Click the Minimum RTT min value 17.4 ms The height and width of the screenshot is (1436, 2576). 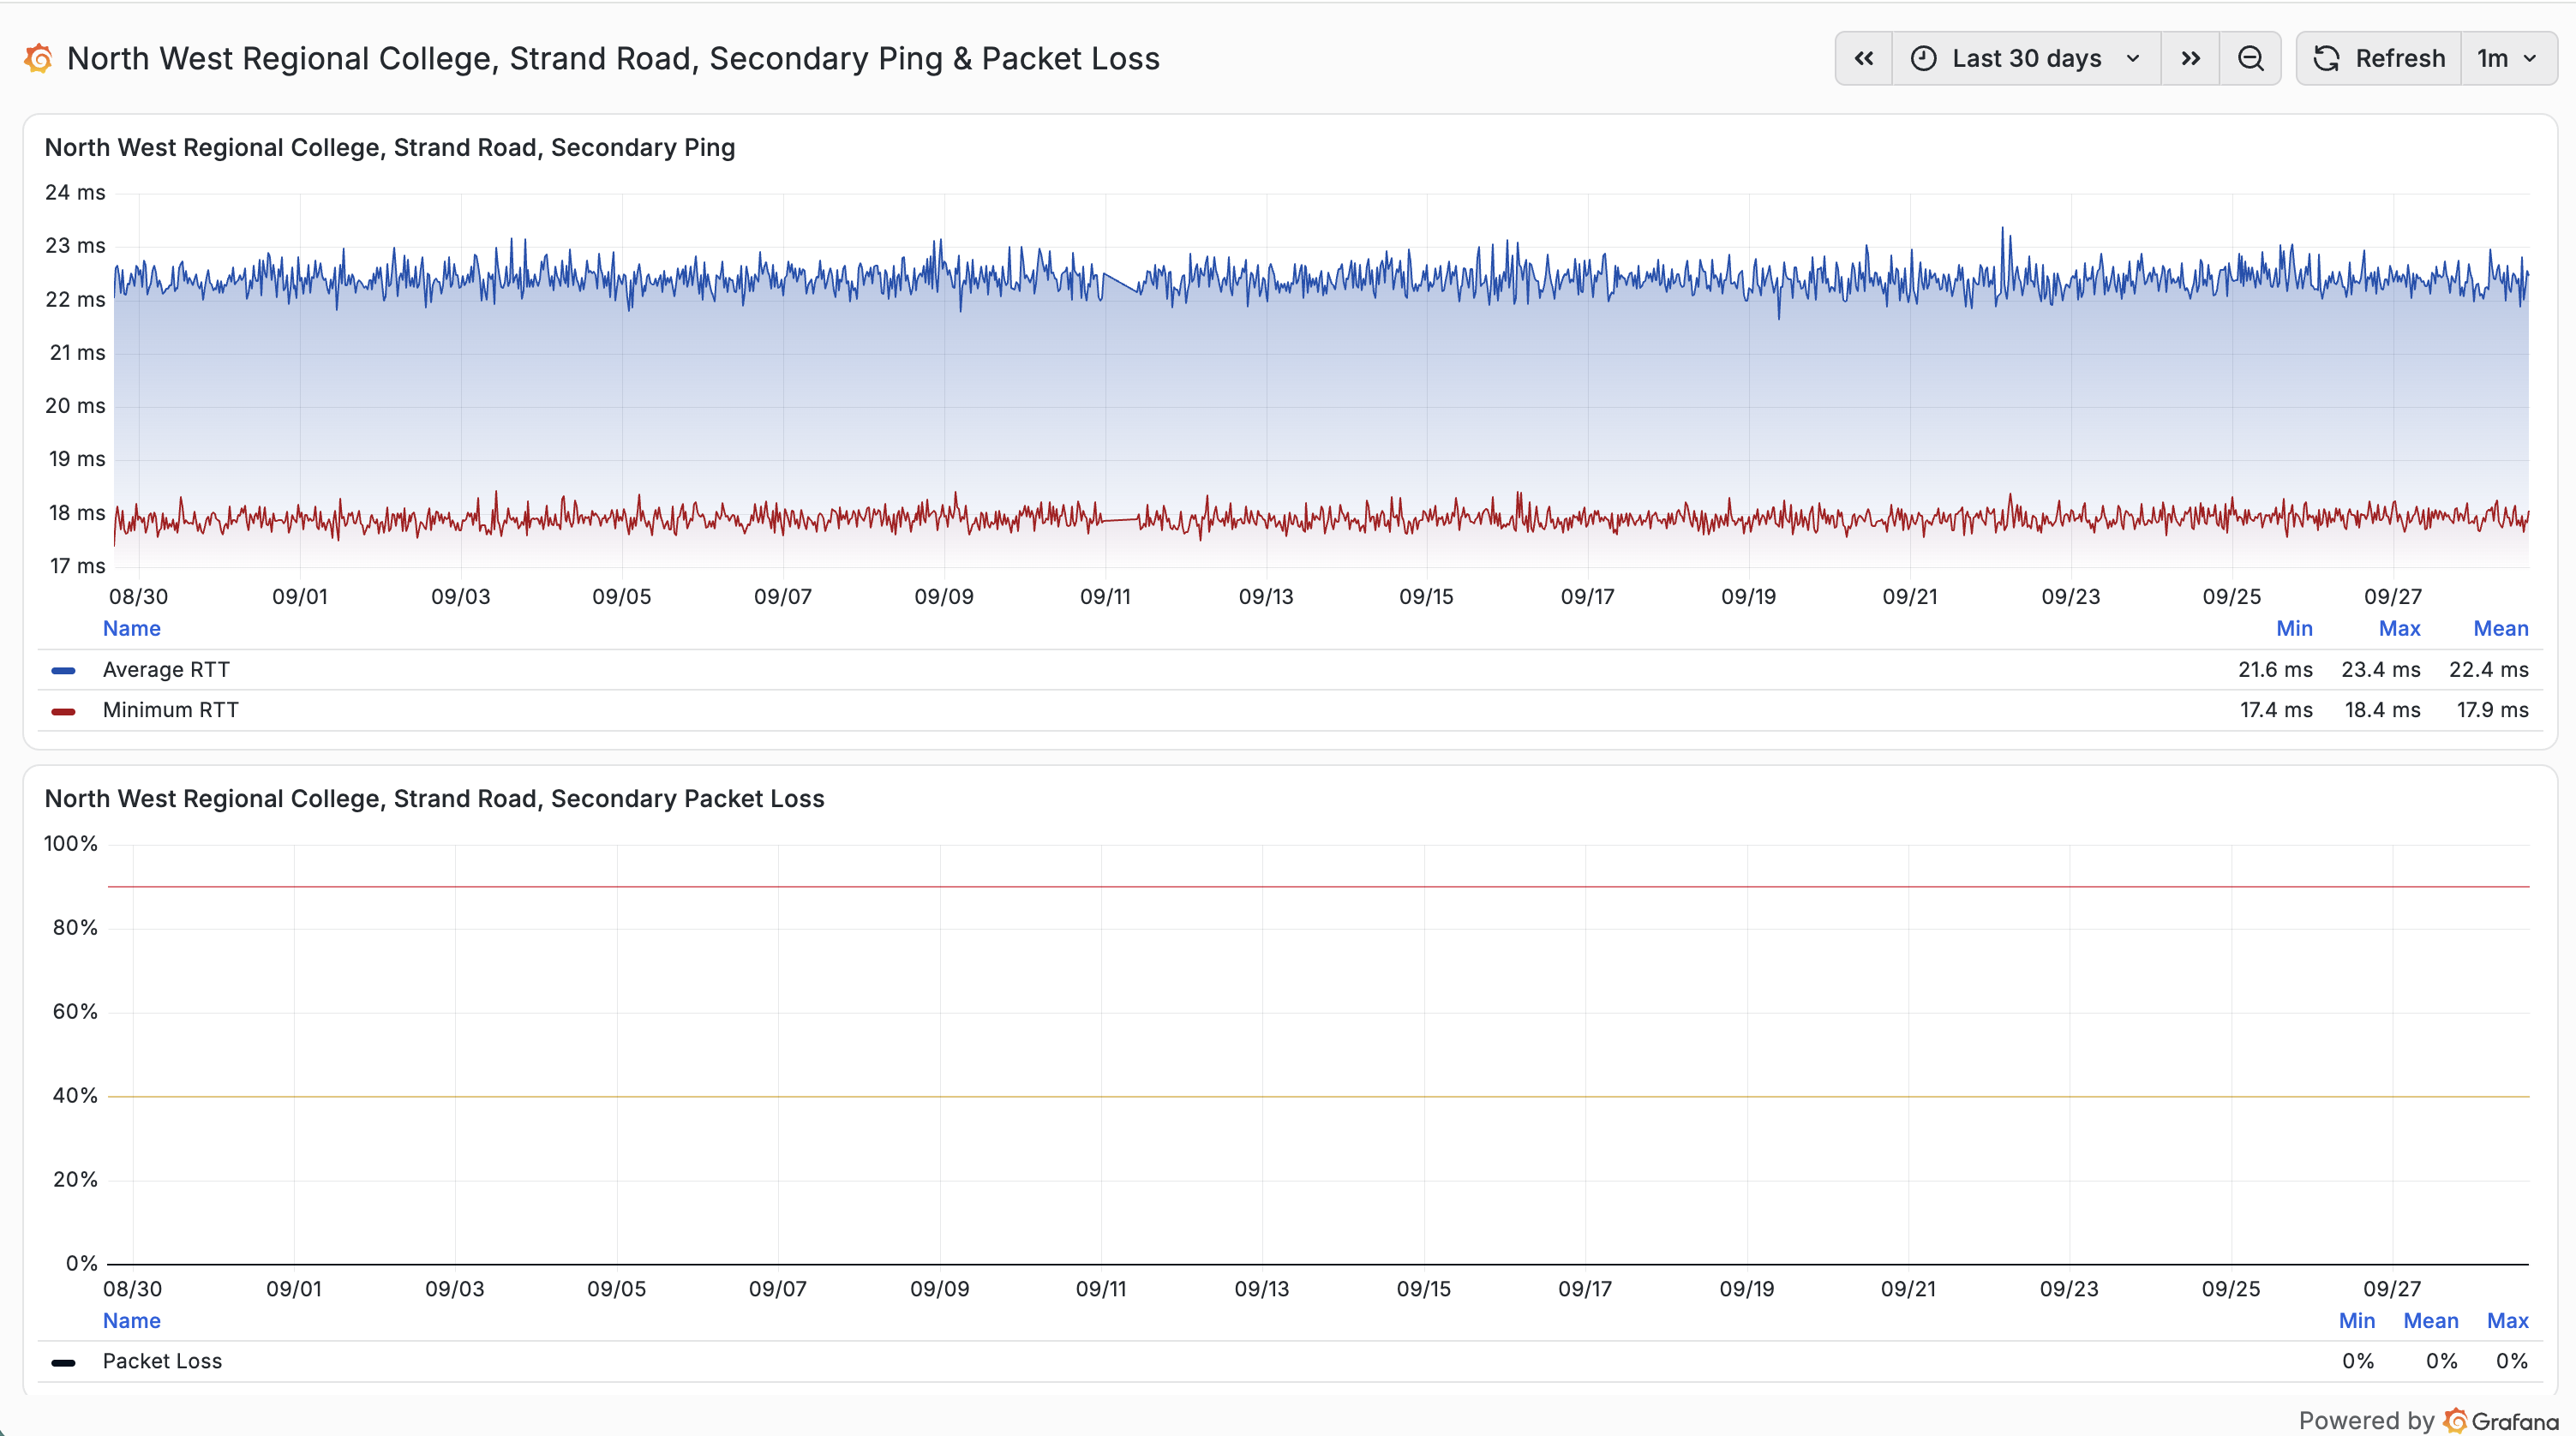(x=2276, y=710)
